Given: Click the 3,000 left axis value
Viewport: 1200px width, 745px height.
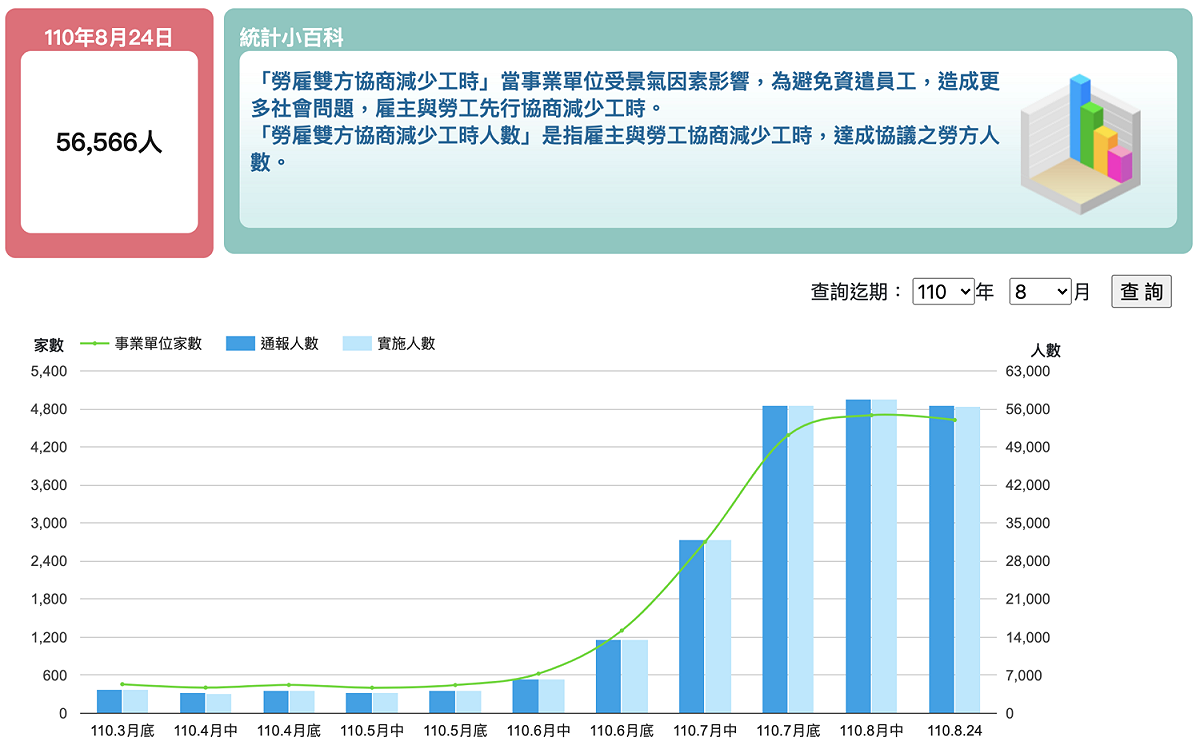Looking at the screenshot, I should click(x=50, y=523).
